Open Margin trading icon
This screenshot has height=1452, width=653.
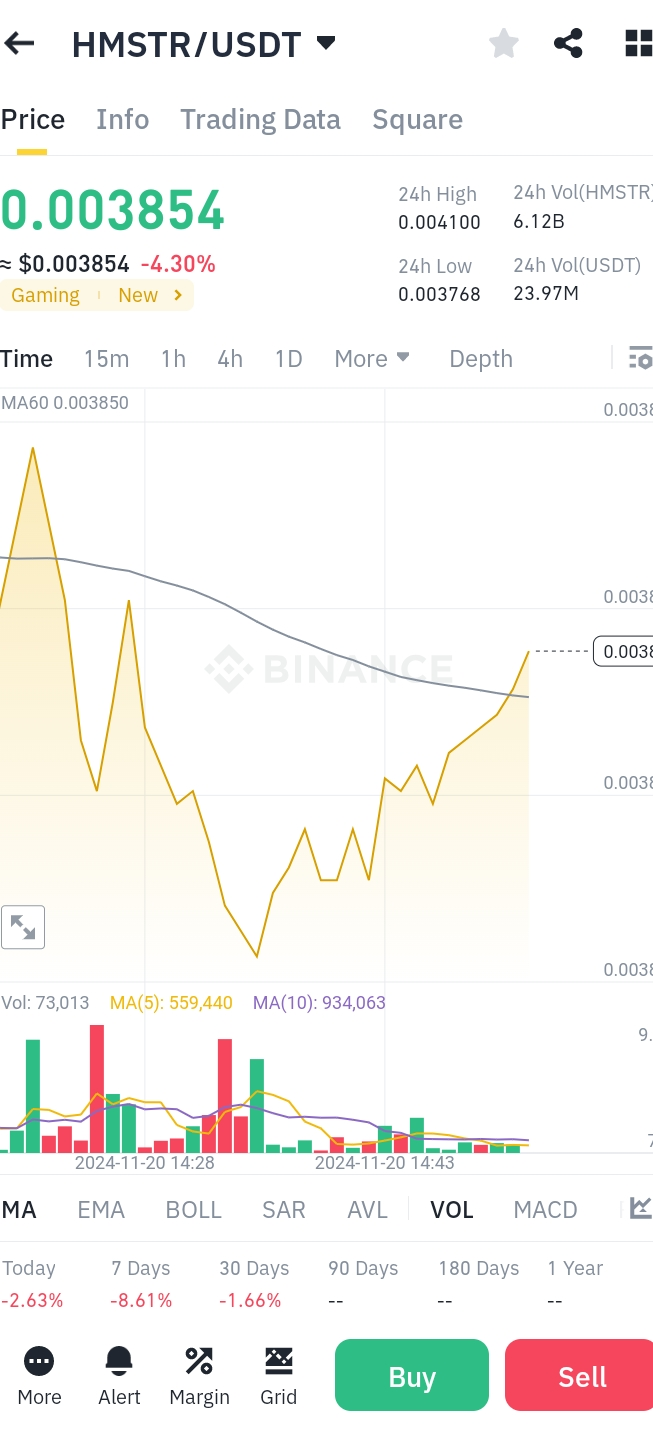click(x=199, y=1375)
